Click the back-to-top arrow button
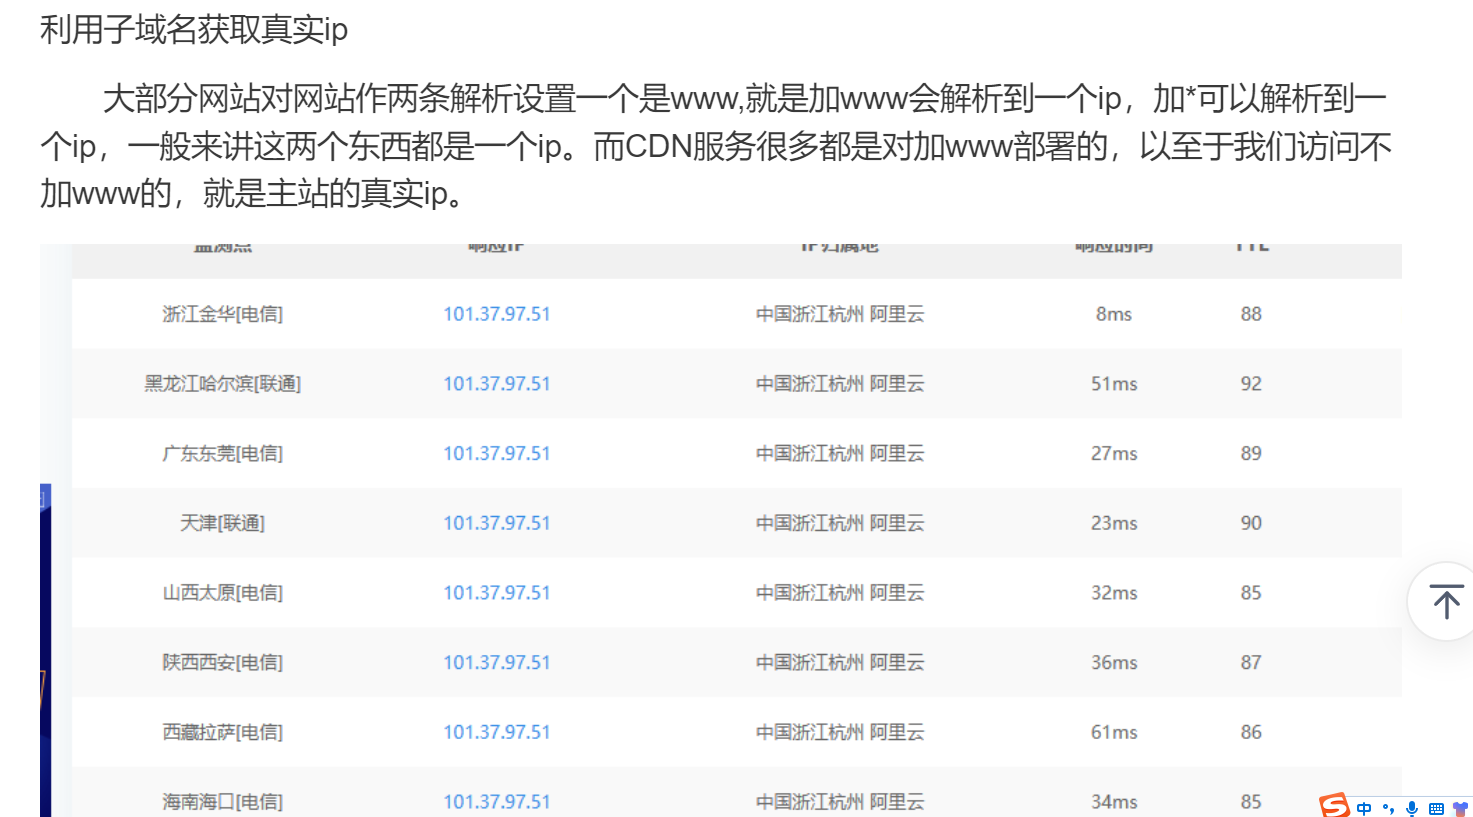The image size is (1473, 817). [x=1446, y=601]
